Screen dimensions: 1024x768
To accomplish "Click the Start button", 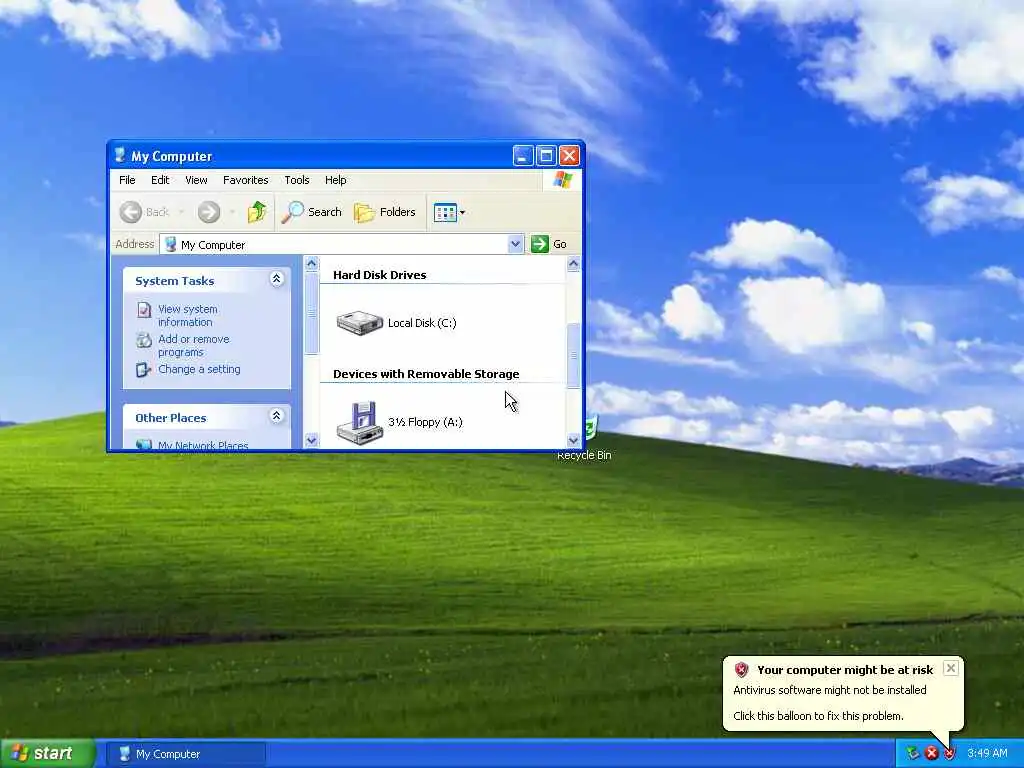I will tap(46, 754).
